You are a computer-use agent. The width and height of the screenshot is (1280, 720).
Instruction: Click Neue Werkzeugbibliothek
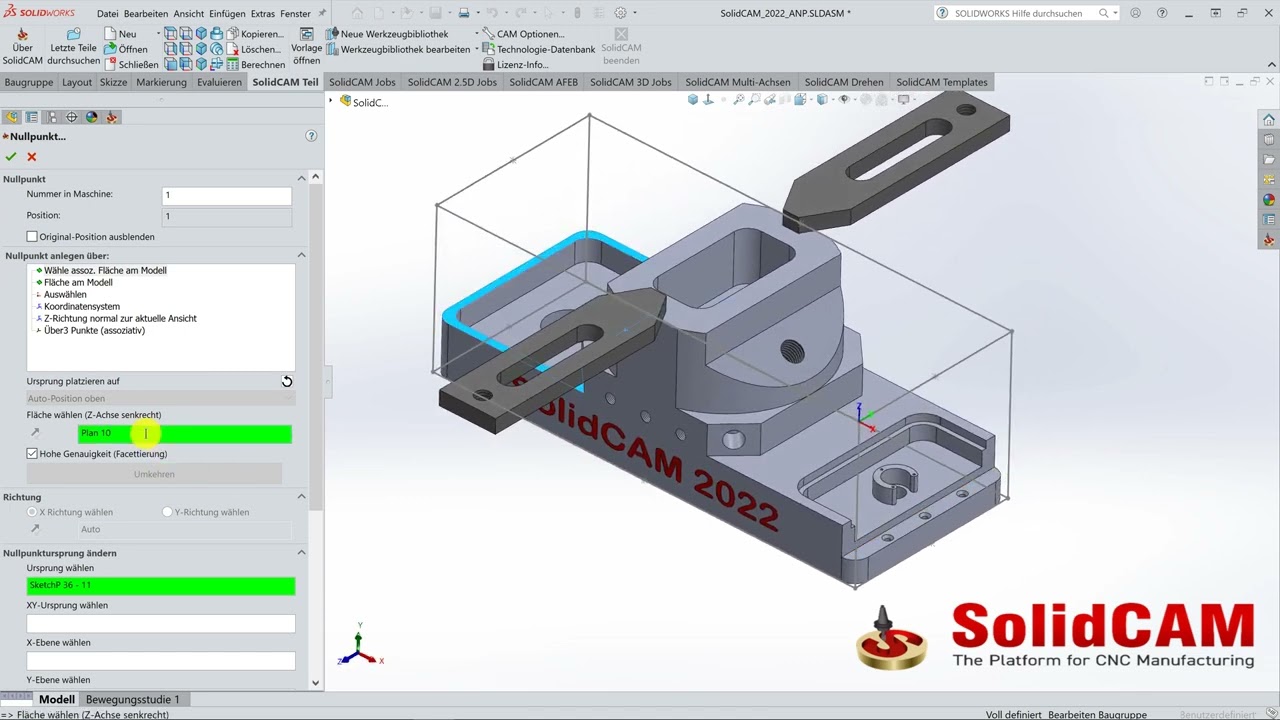click(x=388, y=34)
